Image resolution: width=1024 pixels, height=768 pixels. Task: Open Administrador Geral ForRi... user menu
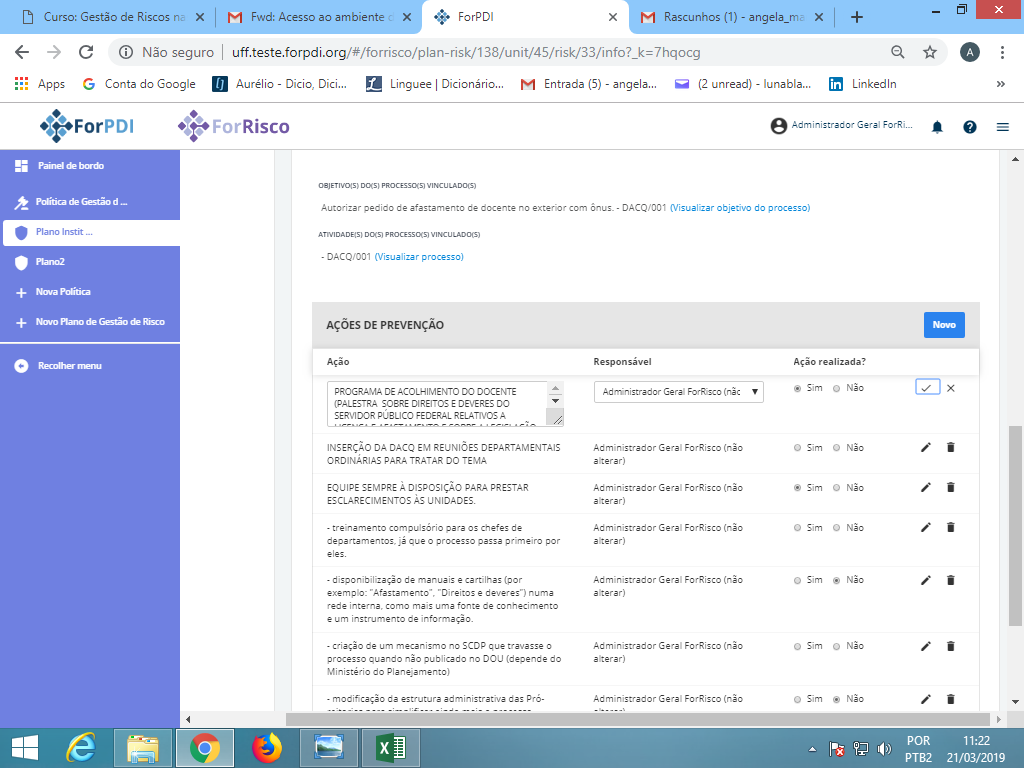coord(841,125)
